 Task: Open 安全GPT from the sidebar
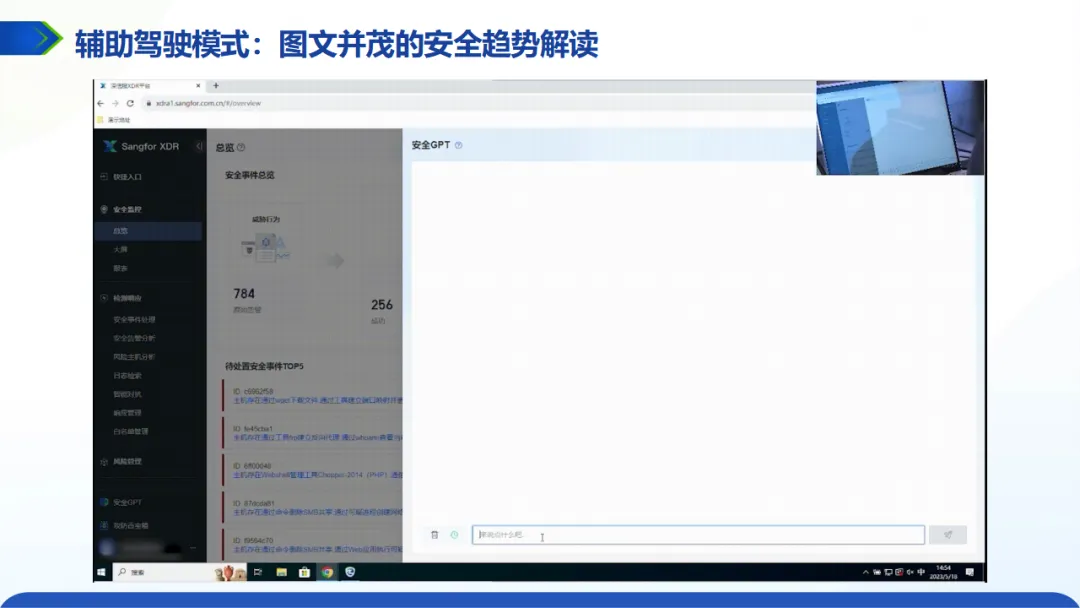(127, 502)
